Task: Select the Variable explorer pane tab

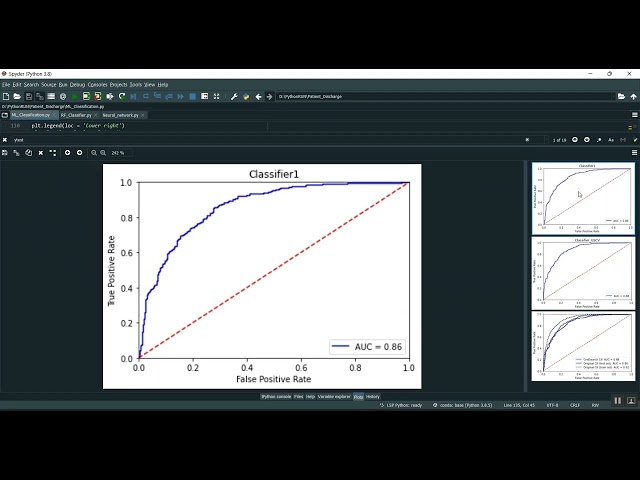Action: 334,396
